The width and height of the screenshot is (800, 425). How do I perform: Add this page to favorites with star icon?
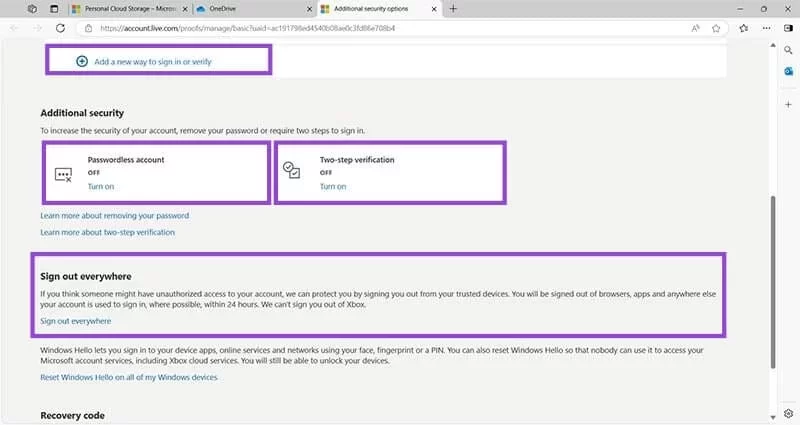point(716,28)
